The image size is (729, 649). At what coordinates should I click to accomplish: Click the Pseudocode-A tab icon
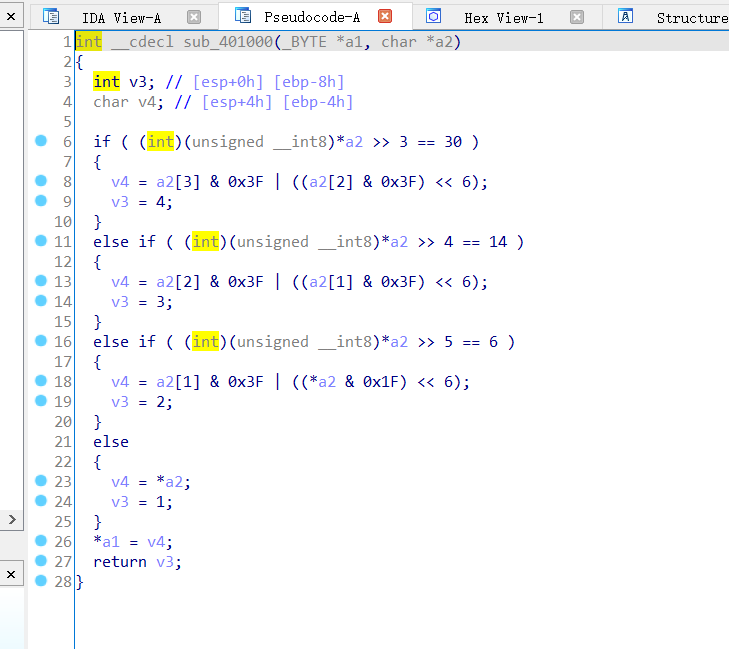point(242,16)
